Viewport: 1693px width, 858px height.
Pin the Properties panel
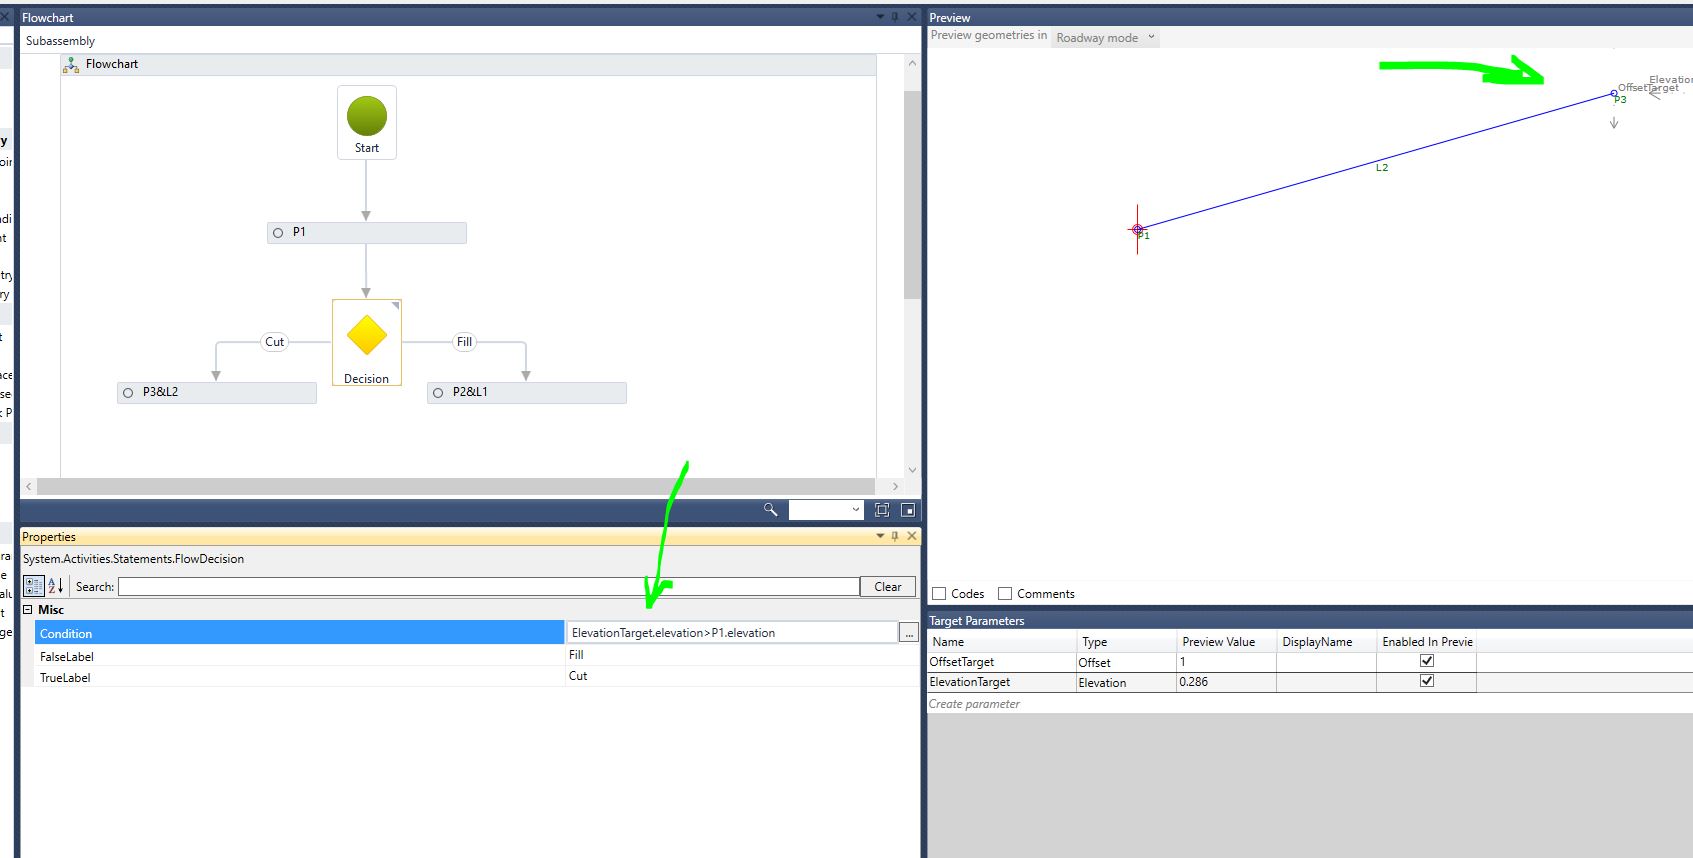point(895,536)
